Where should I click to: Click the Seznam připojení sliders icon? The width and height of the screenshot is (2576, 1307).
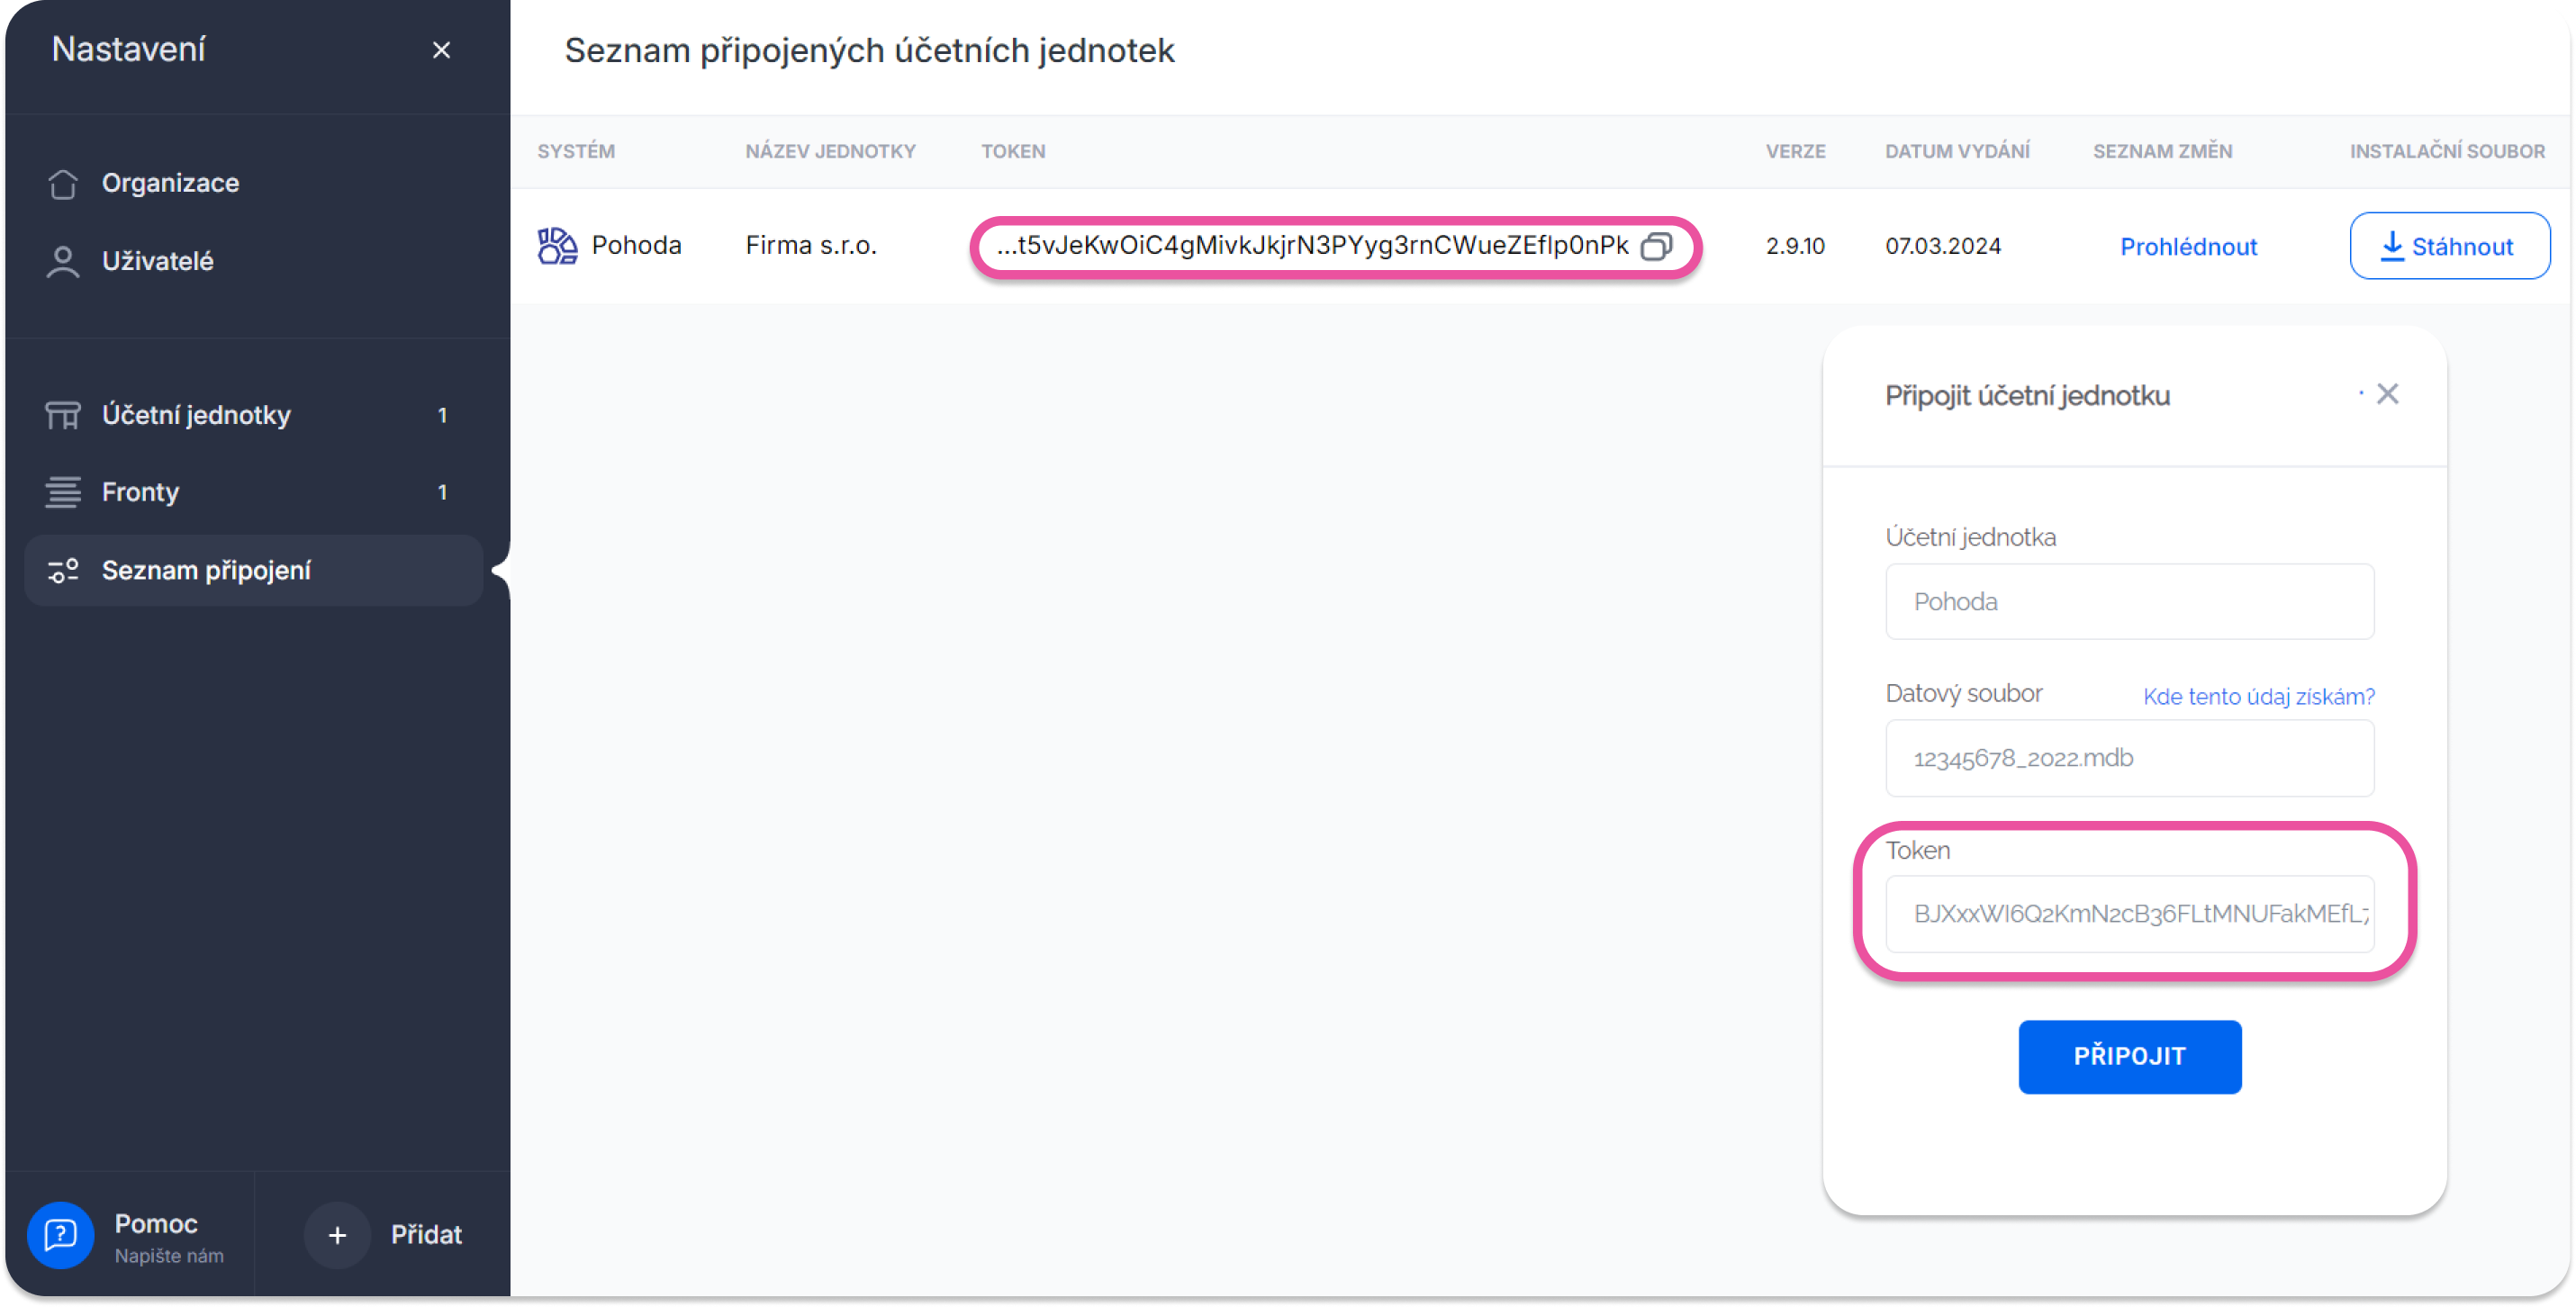pos(63,570)
